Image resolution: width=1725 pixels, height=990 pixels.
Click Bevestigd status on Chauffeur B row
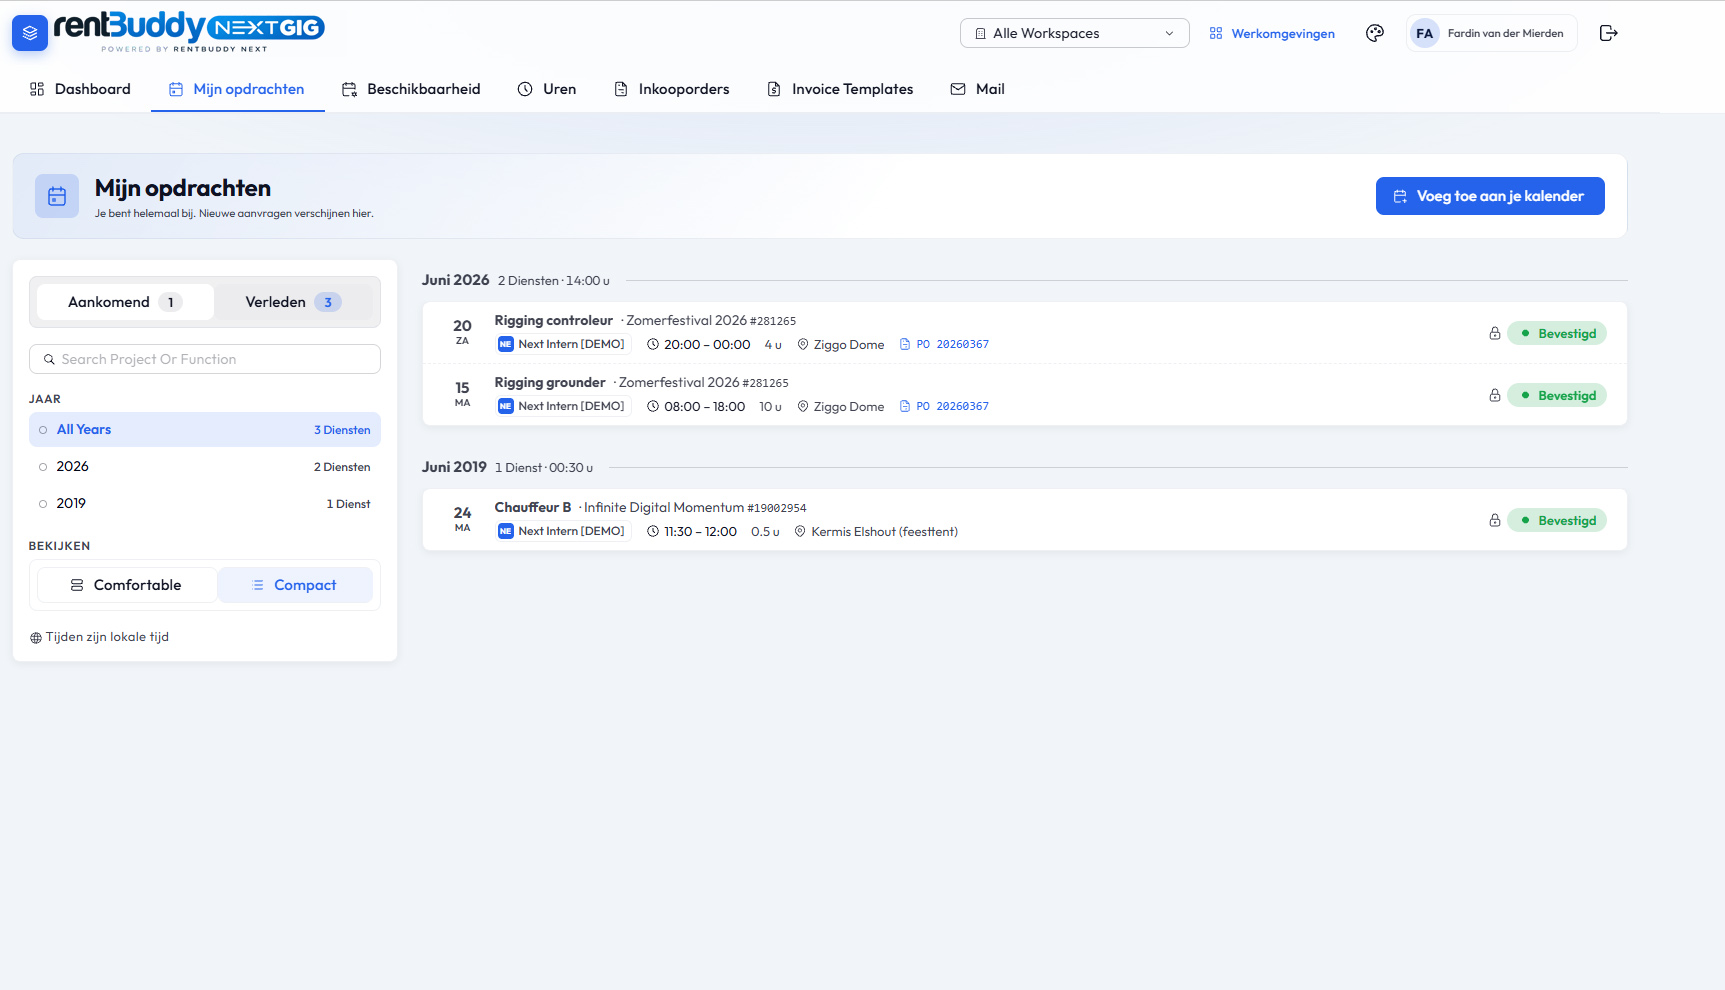coord(1557,520)
